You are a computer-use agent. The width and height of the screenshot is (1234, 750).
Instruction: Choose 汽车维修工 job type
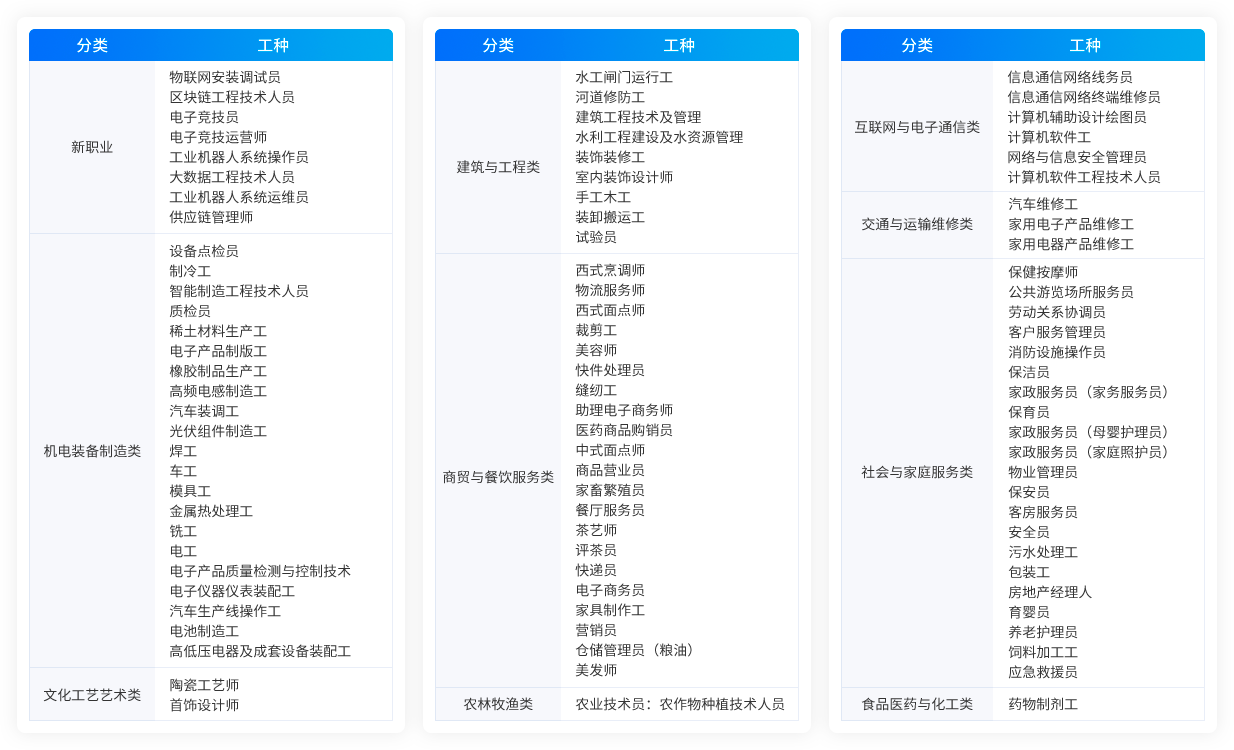1043,204
